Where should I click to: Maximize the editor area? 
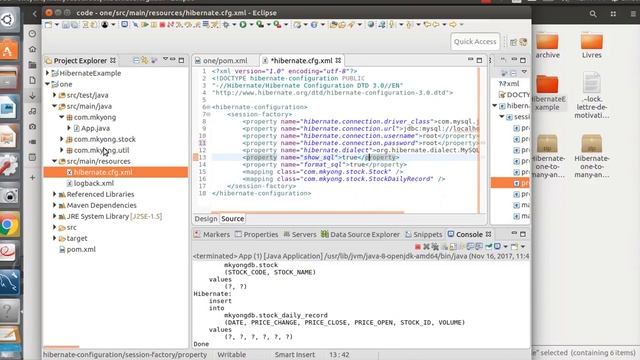click(480, 60)
